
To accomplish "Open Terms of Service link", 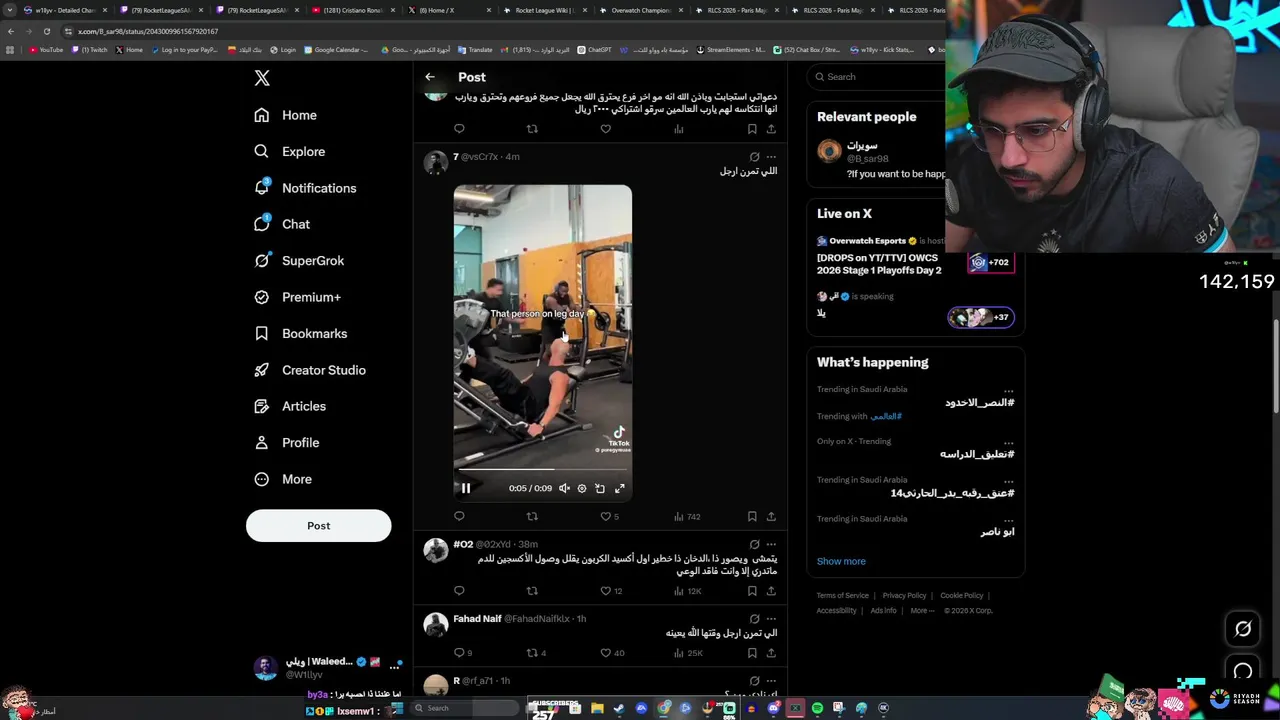I will [842, 596].
